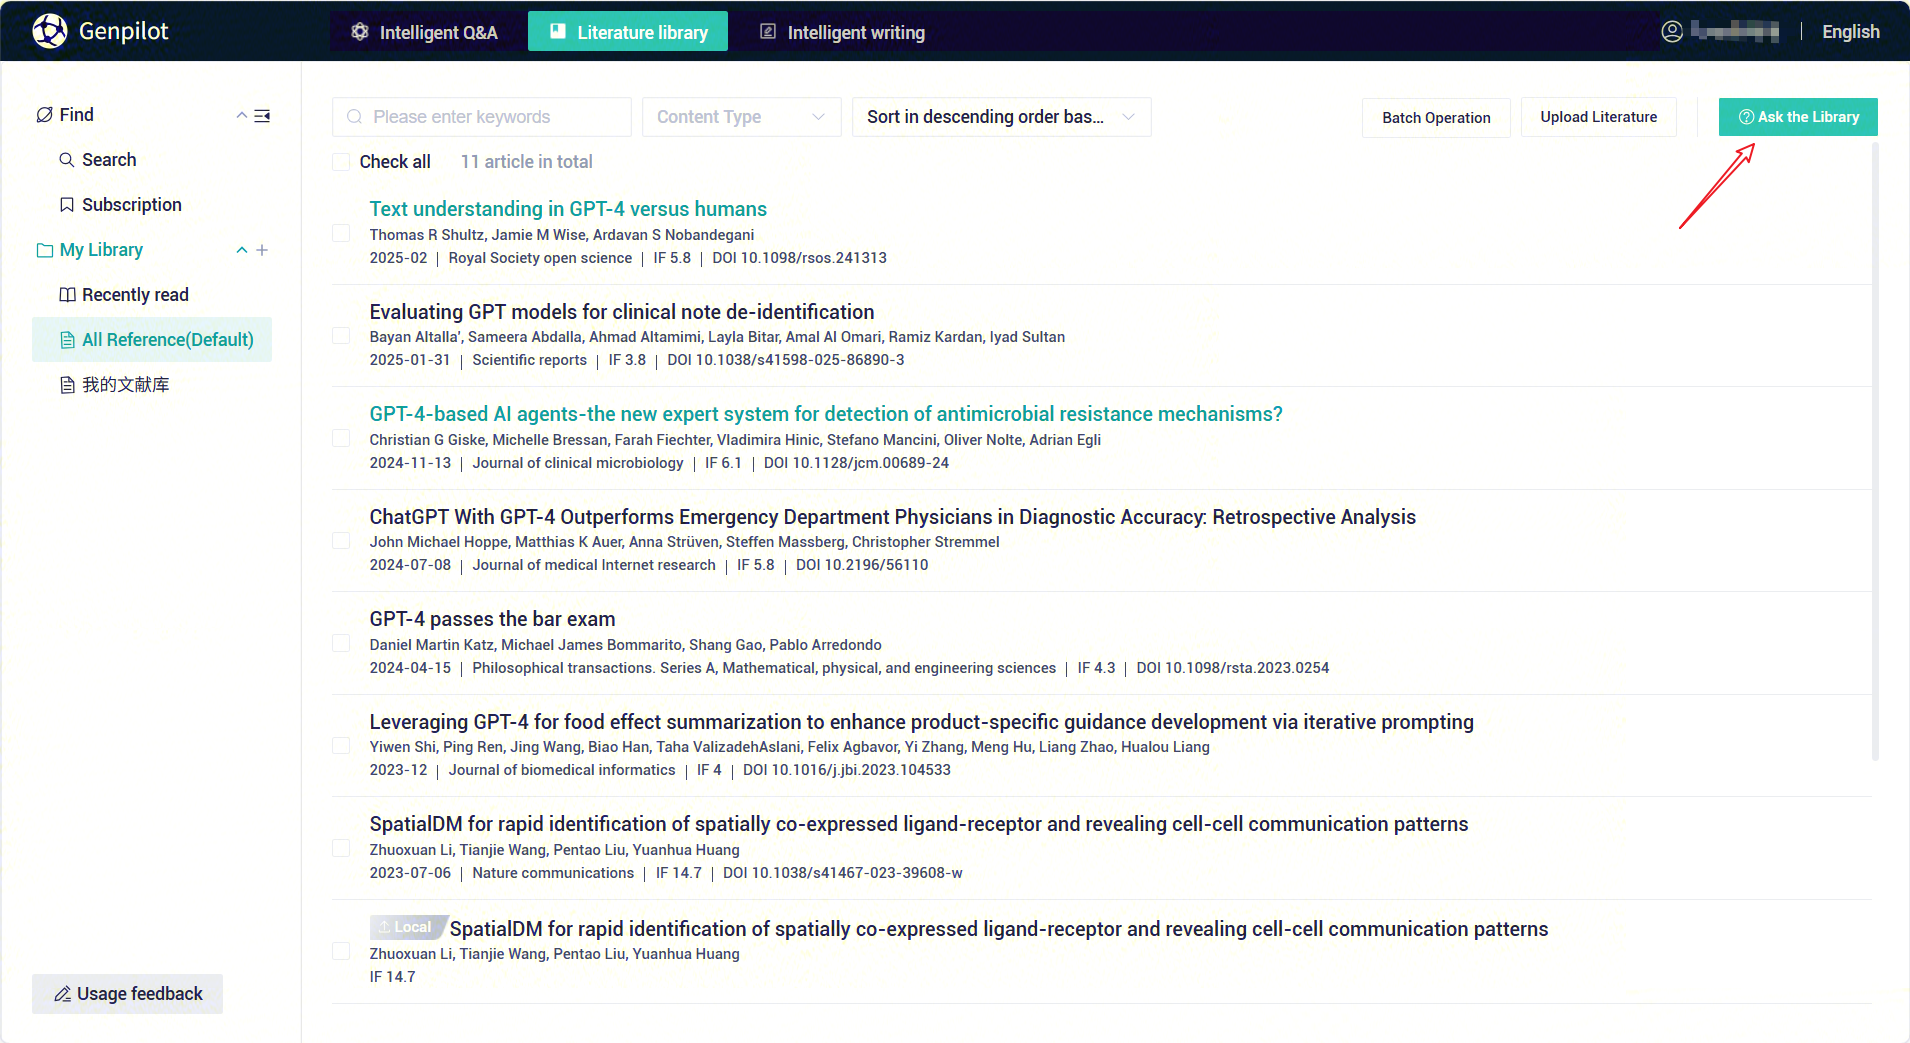Select checkbox for Text understanding in GPT-4 article
This screenshot has height=1043, width=1910.
(341, 233)
